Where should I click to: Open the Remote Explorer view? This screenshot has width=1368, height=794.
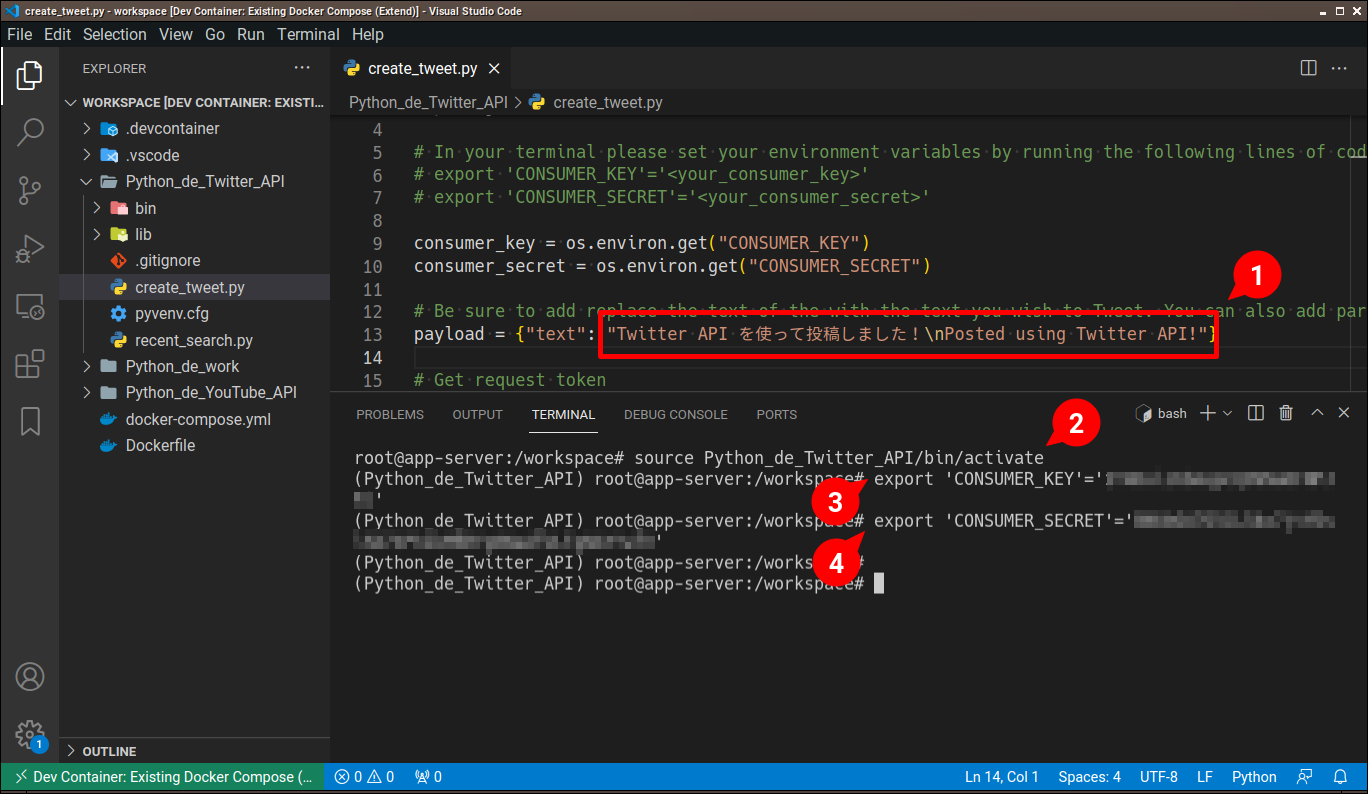30,308
